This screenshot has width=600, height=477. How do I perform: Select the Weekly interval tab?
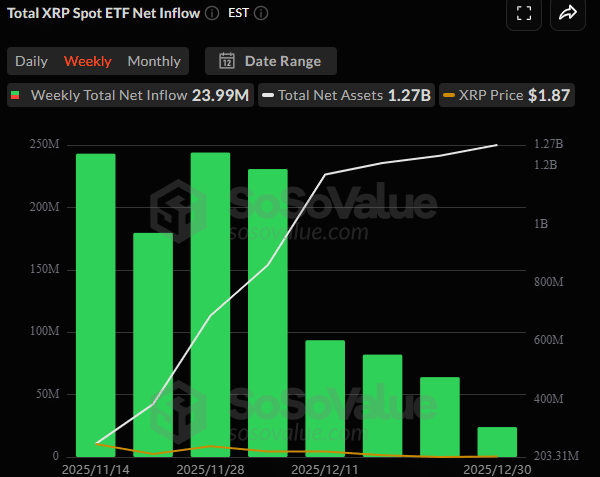coord(88,61)
